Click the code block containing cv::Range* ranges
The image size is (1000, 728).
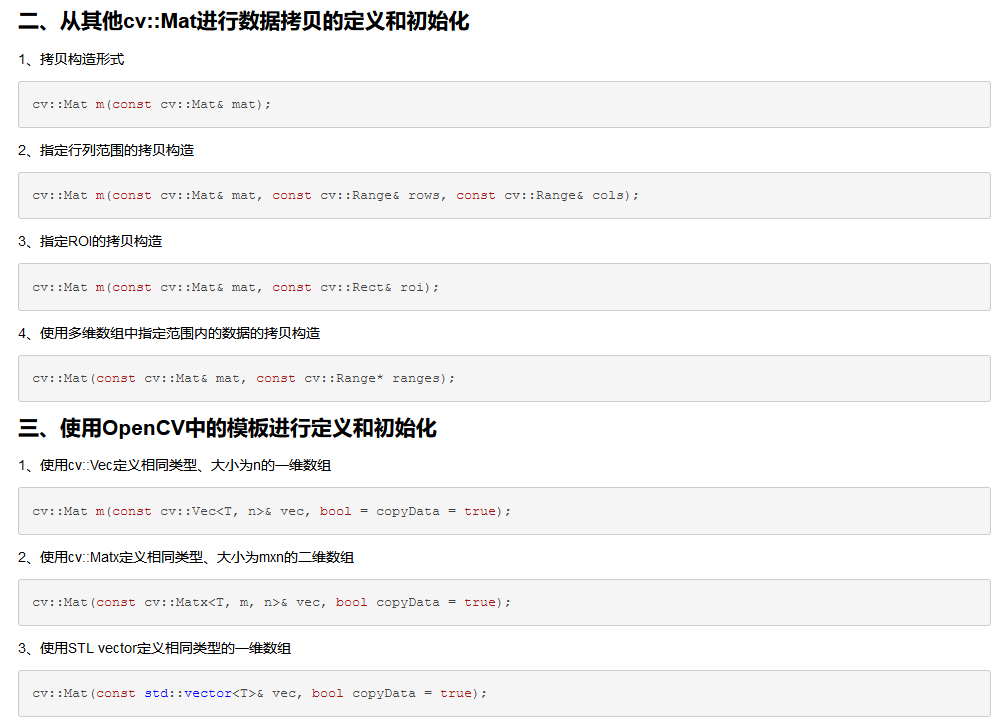(500, 378)
